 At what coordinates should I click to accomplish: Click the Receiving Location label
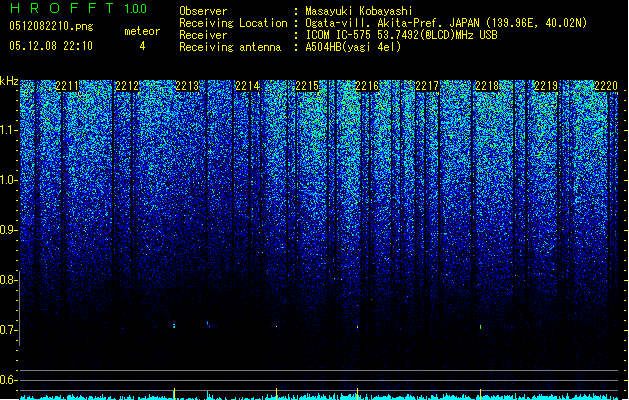233,23
